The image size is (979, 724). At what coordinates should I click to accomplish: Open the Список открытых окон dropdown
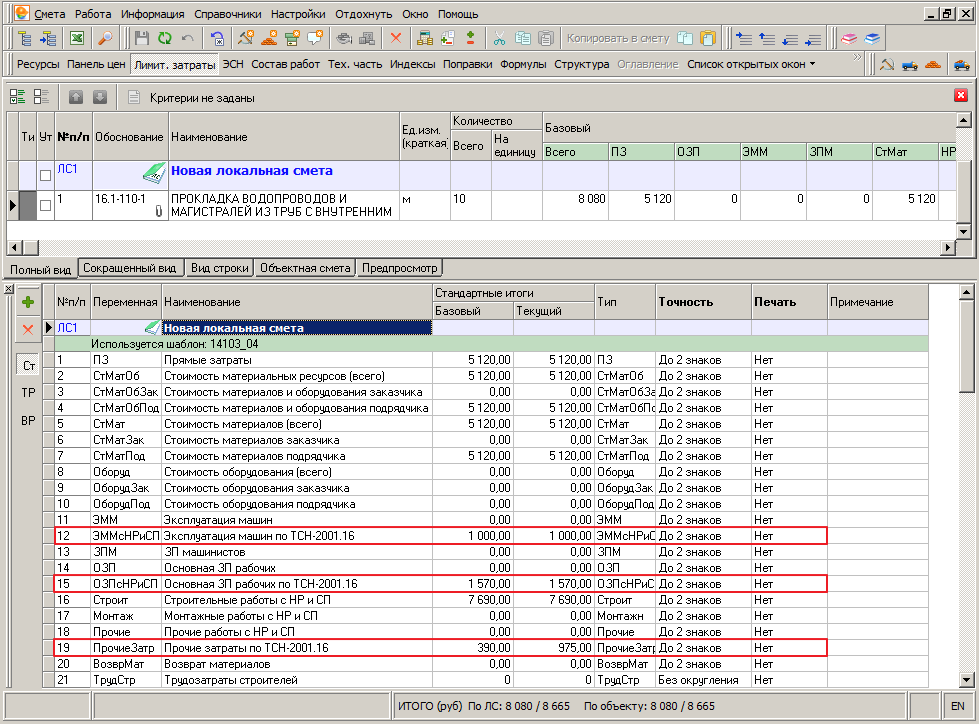tap(751, 64)
